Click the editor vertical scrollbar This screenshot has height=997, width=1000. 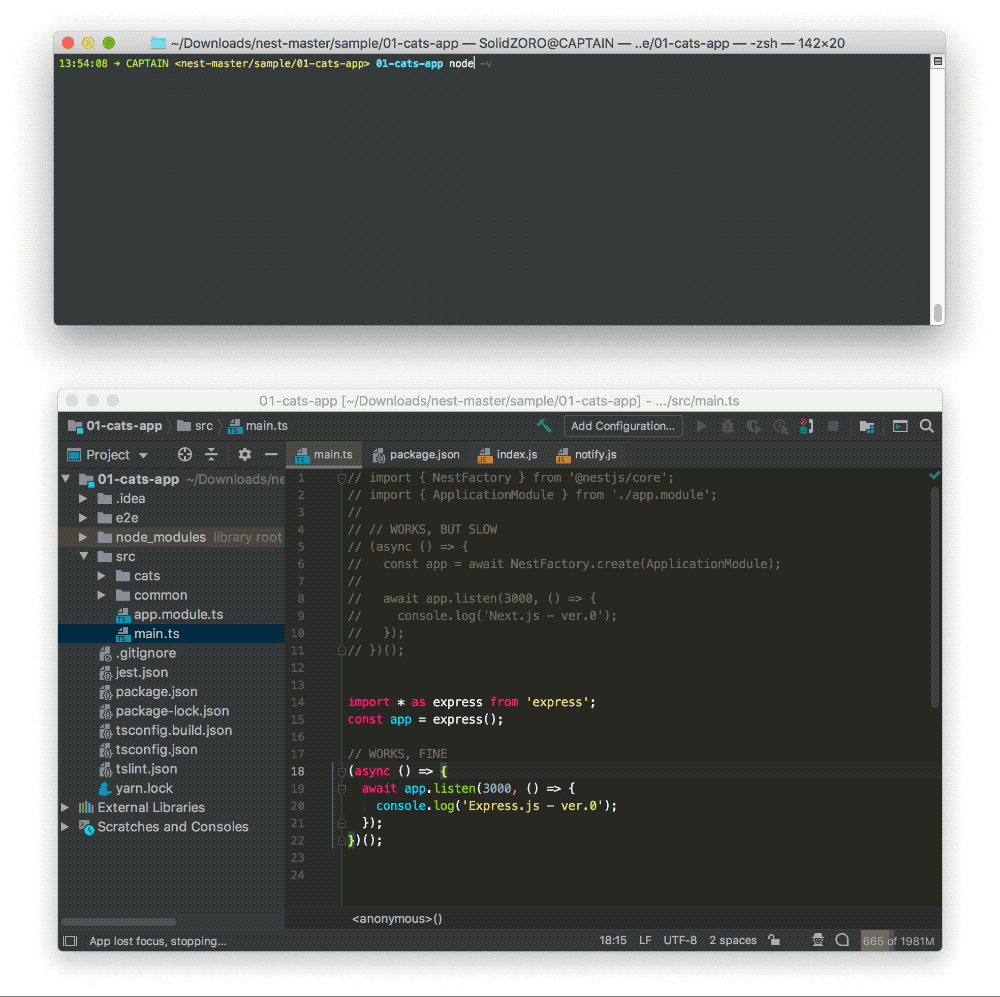[x=935, y=598]
